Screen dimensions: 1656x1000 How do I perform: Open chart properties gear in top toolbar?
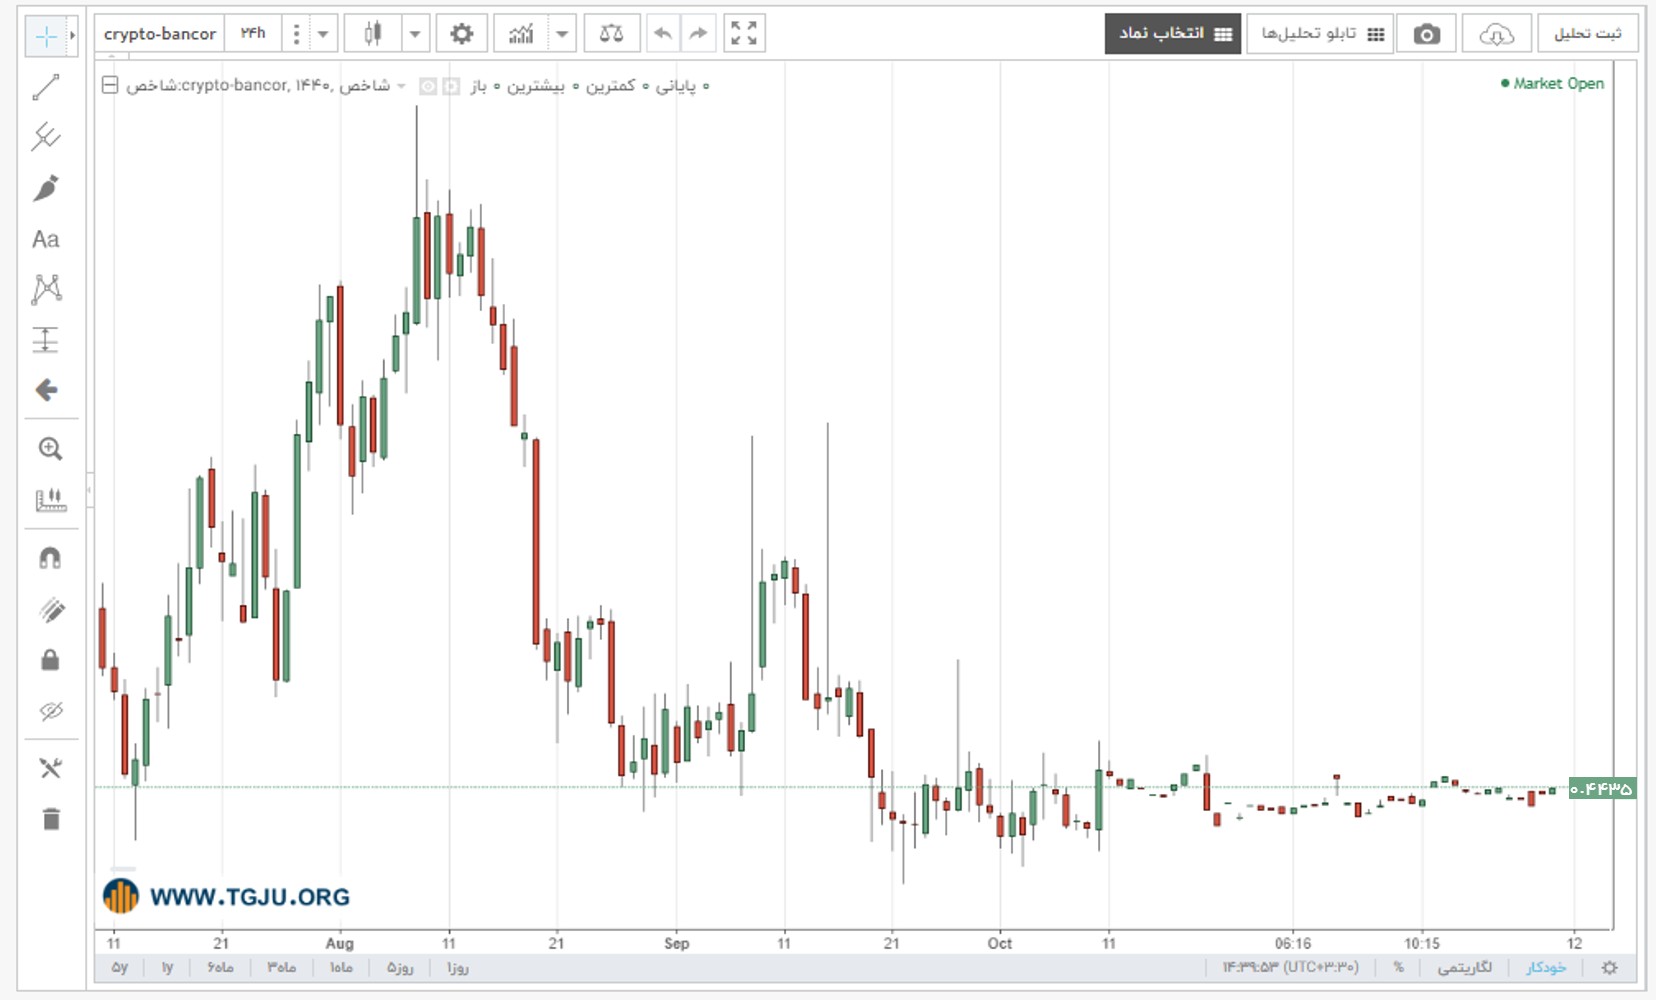point(461,34)
